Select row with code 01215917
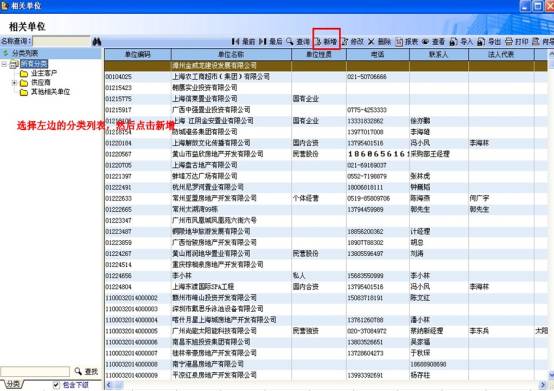The height and width of the screenshot is (391, 554). click(x=326, y=110)
